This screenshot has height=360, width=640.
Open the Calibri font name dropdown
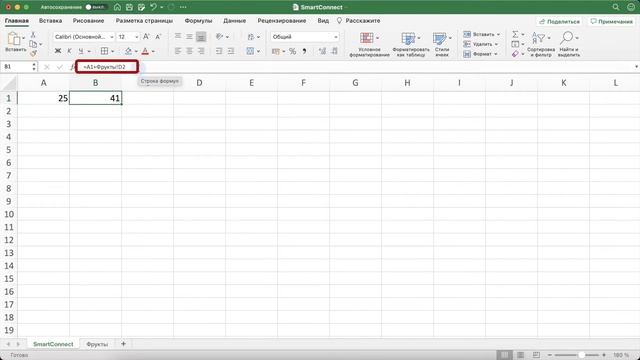click(x=111, y=37)
